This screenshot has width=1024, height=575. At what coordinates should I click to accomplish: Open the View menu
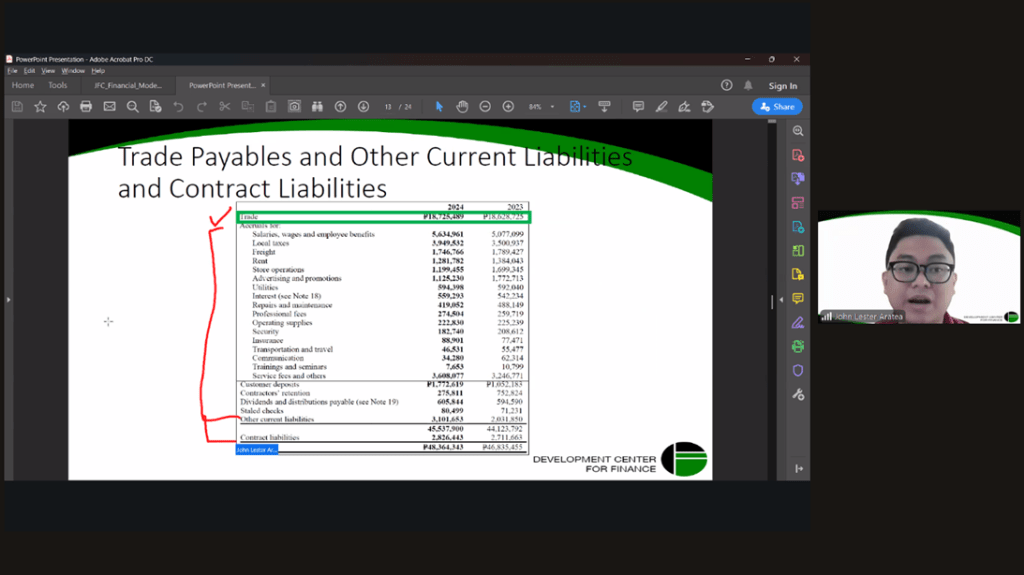tap(48, 71)
